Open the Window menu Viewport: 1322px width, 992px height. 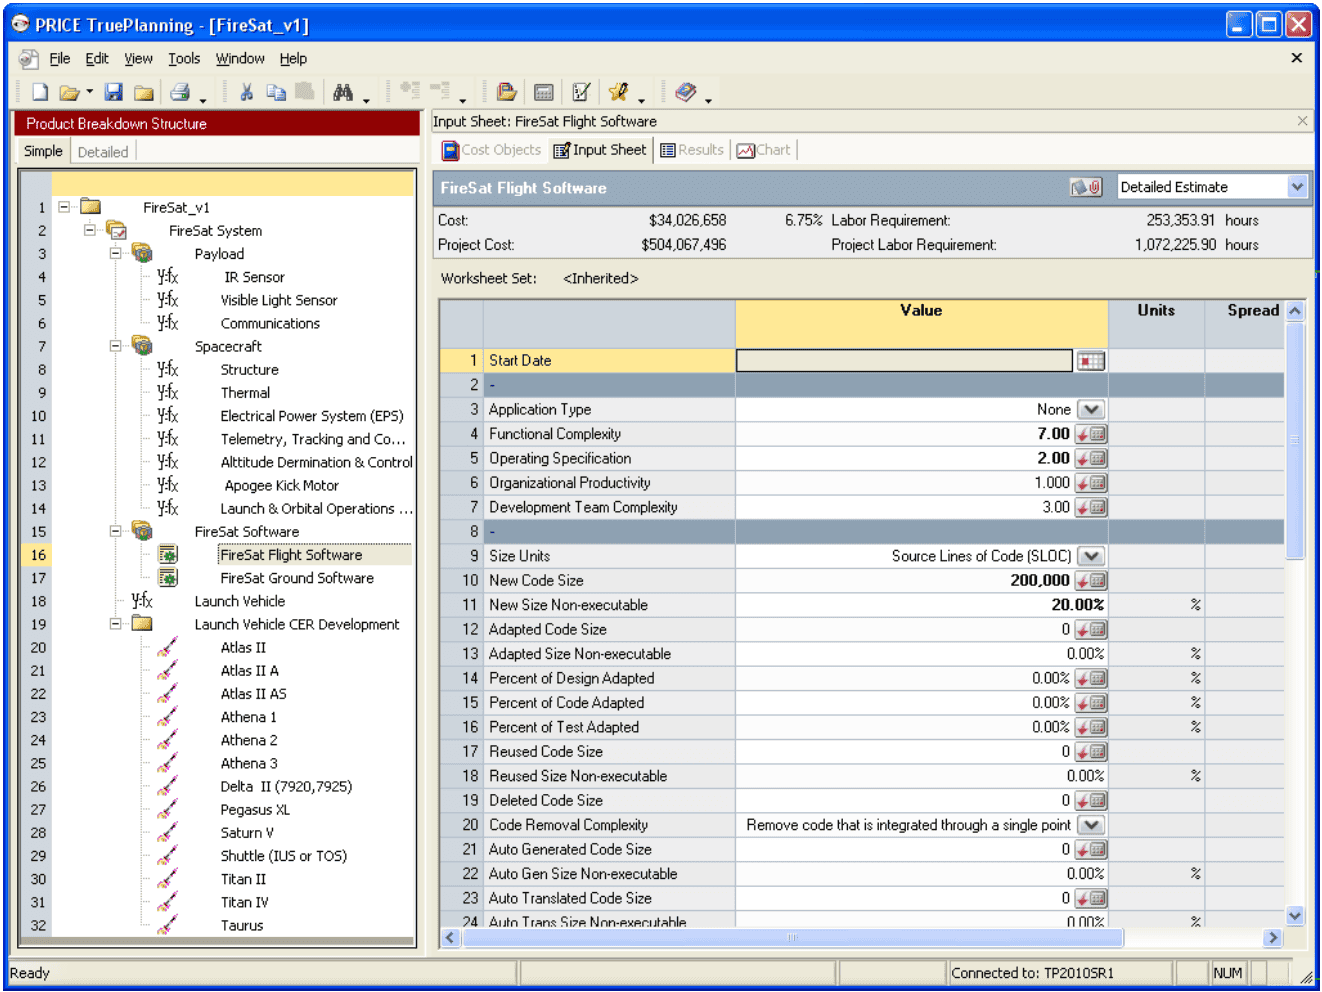tap(240, 59)
